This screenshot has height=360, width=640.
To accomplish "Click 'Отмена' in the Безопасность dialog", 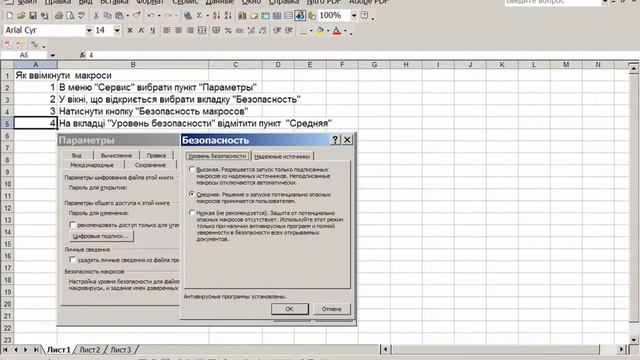I will (x=331, y=309).
